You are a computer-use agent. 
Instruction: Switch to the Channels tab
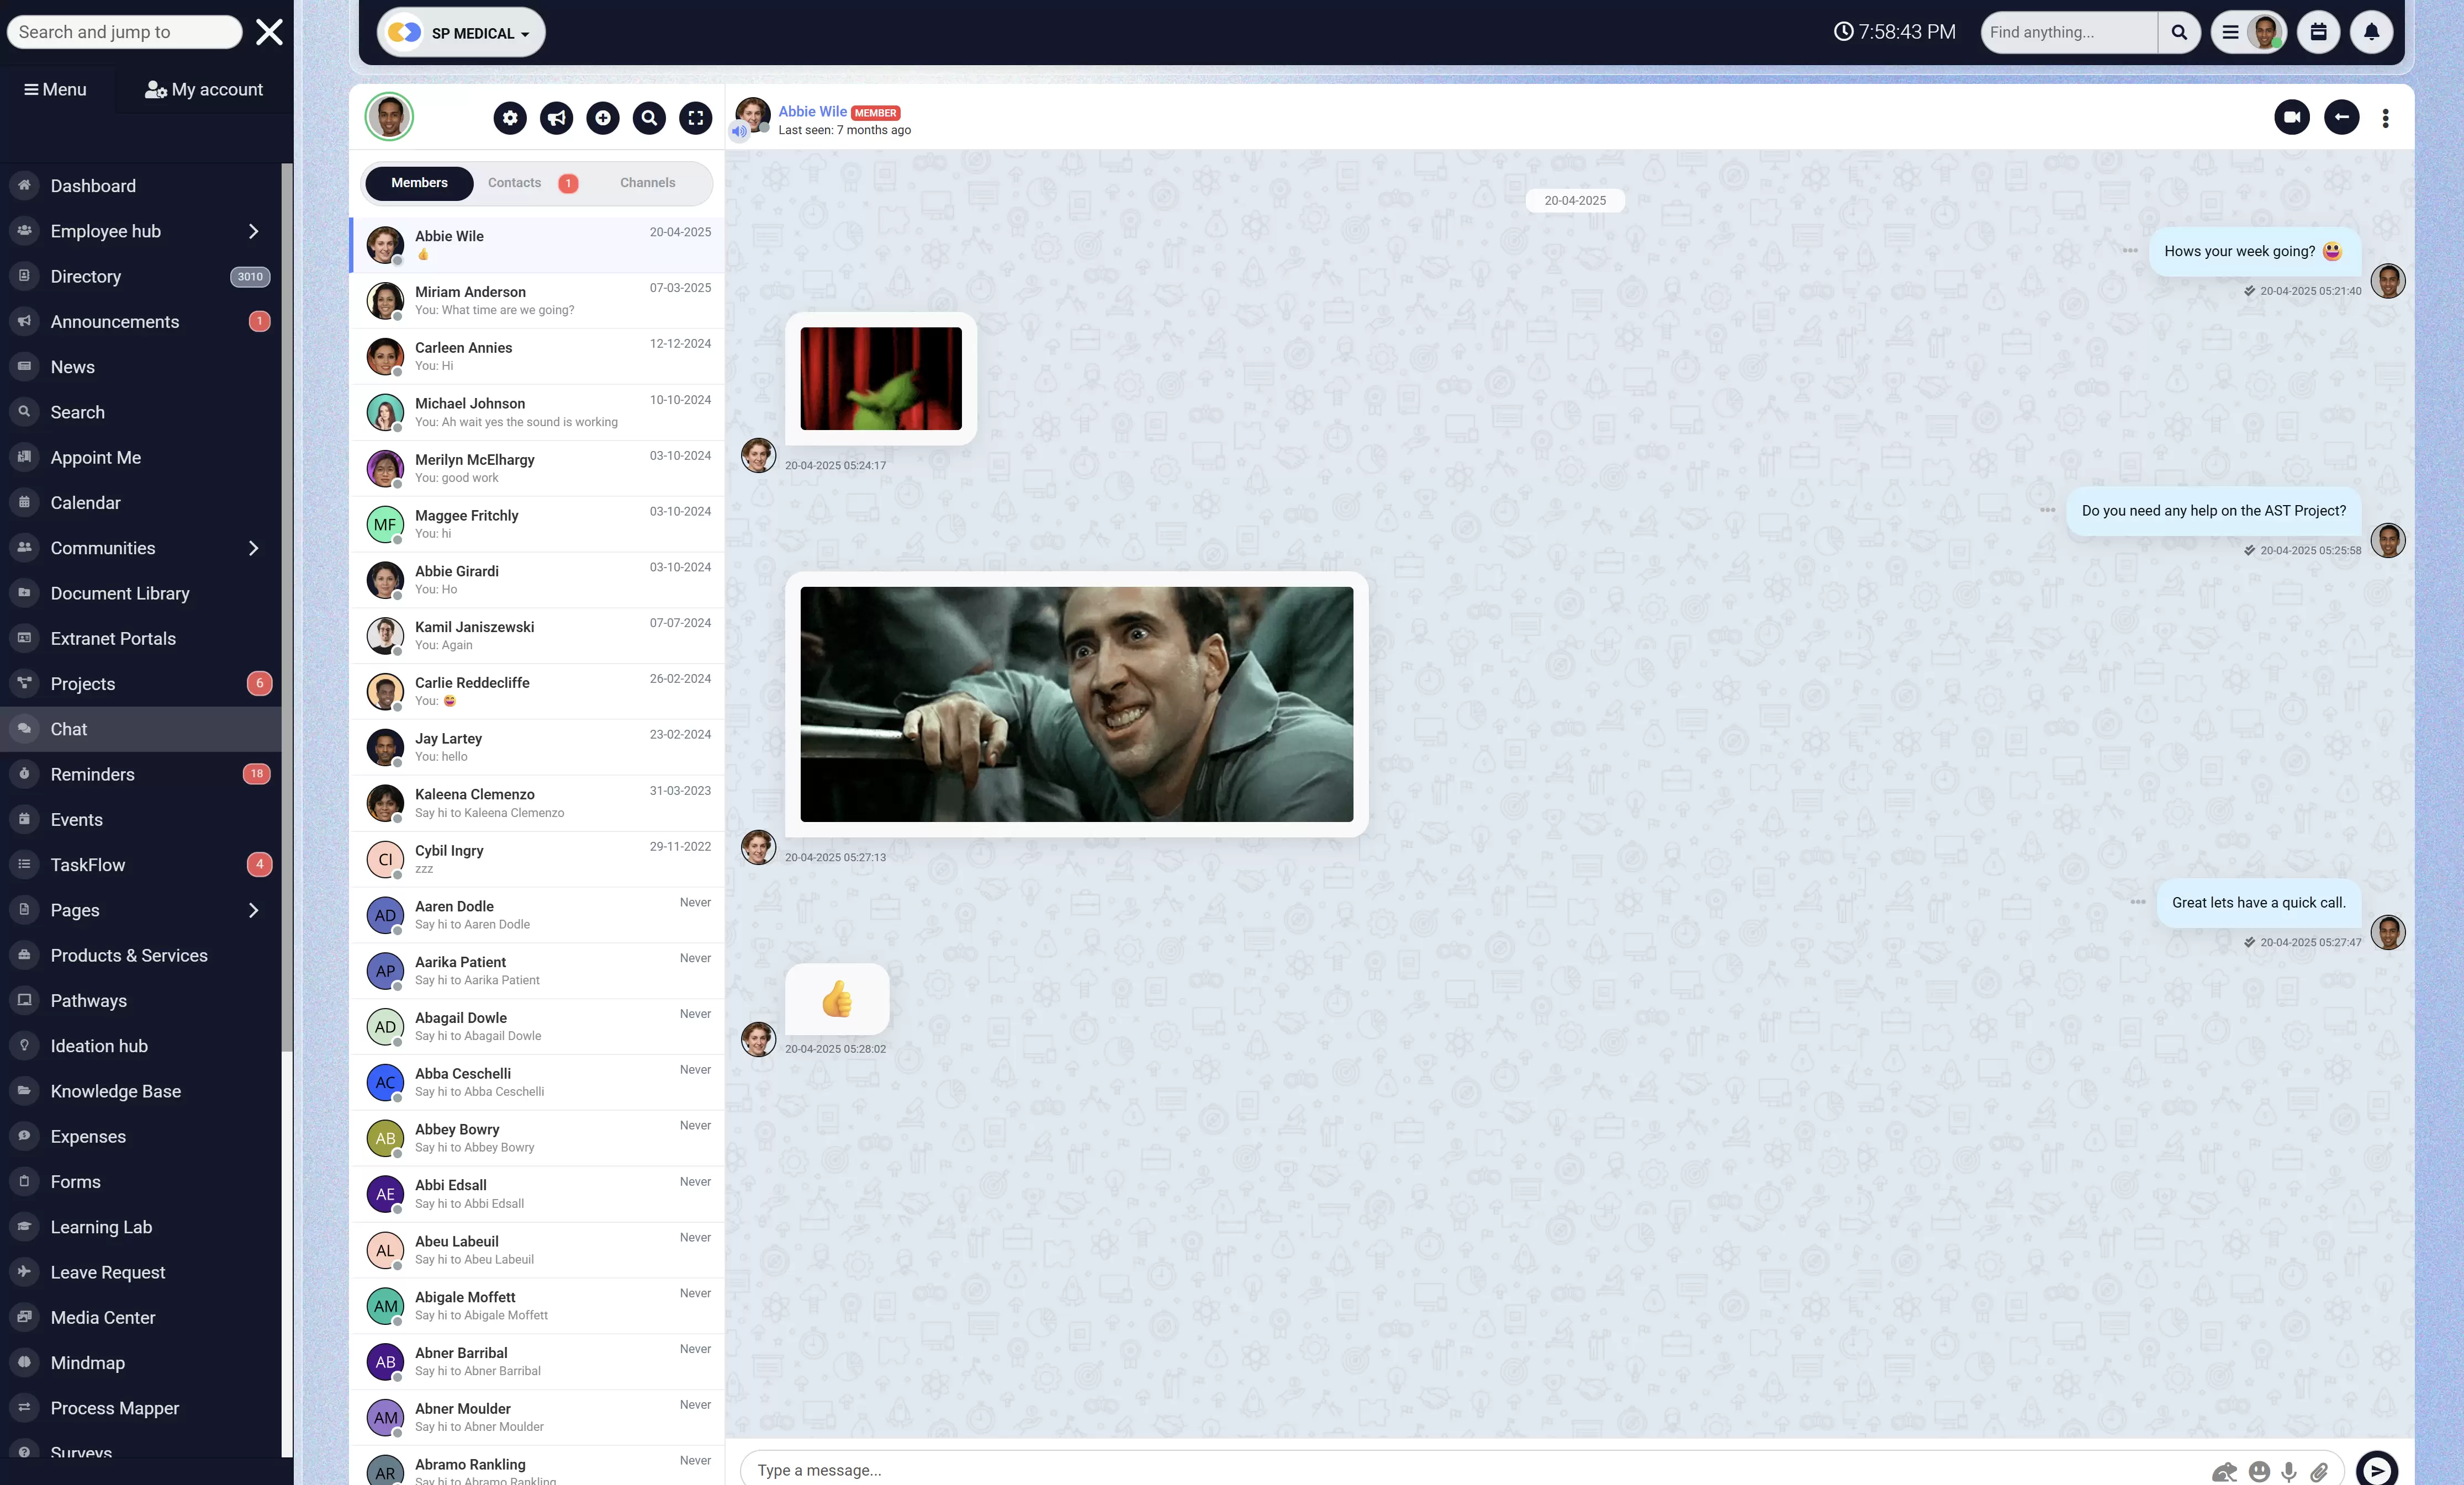coord(647,183)
